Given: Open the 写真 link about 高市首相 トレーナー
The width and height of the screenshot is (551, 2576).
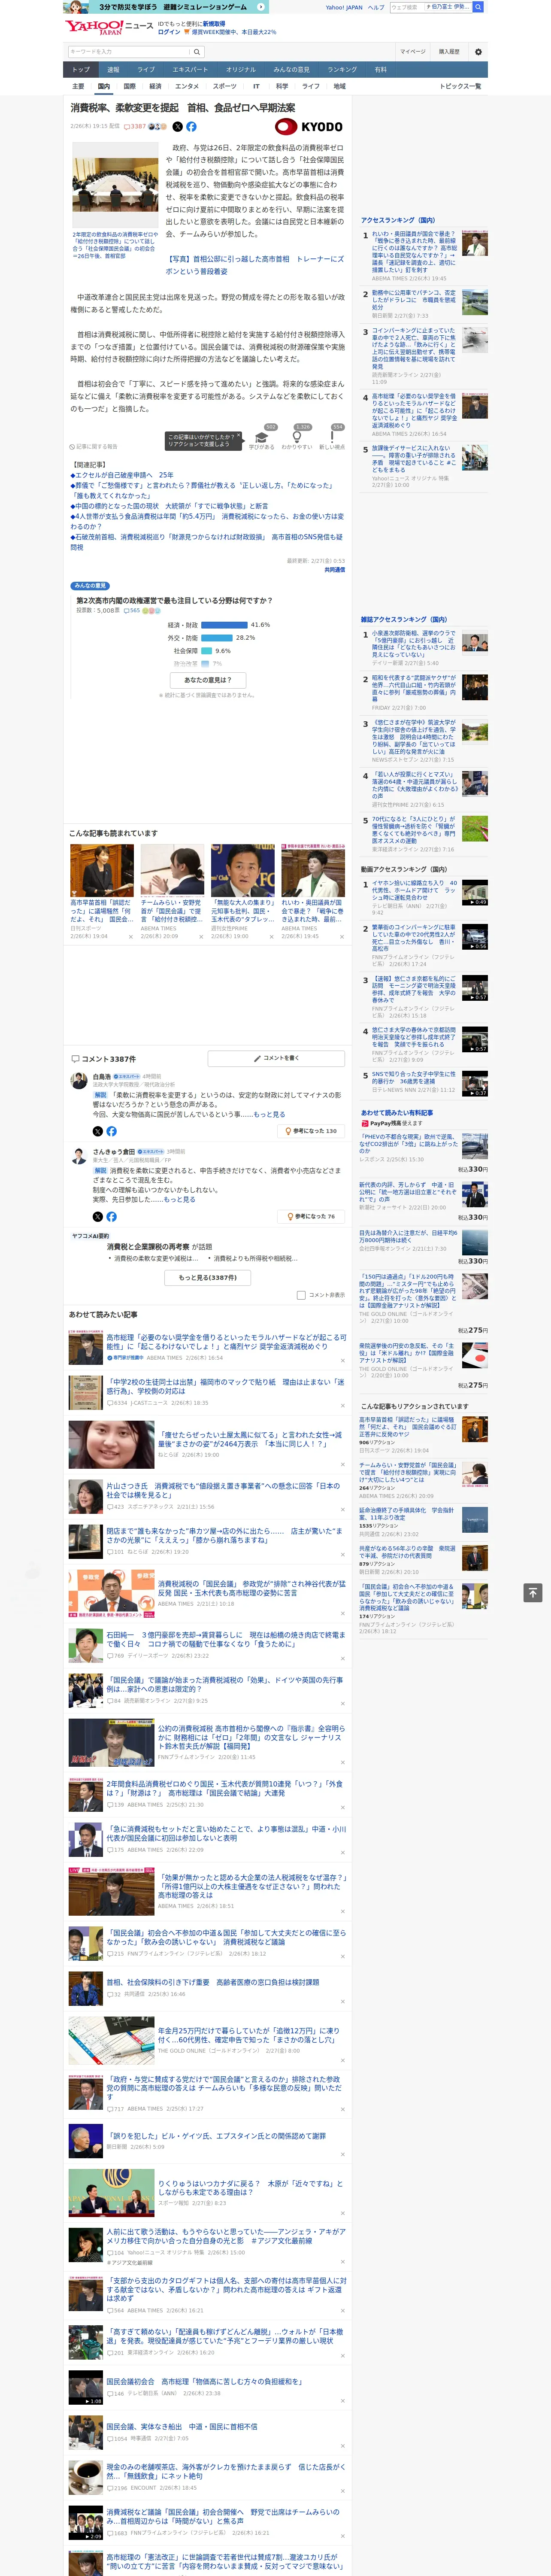Looking at the screenshot, I should pos(254,265).
